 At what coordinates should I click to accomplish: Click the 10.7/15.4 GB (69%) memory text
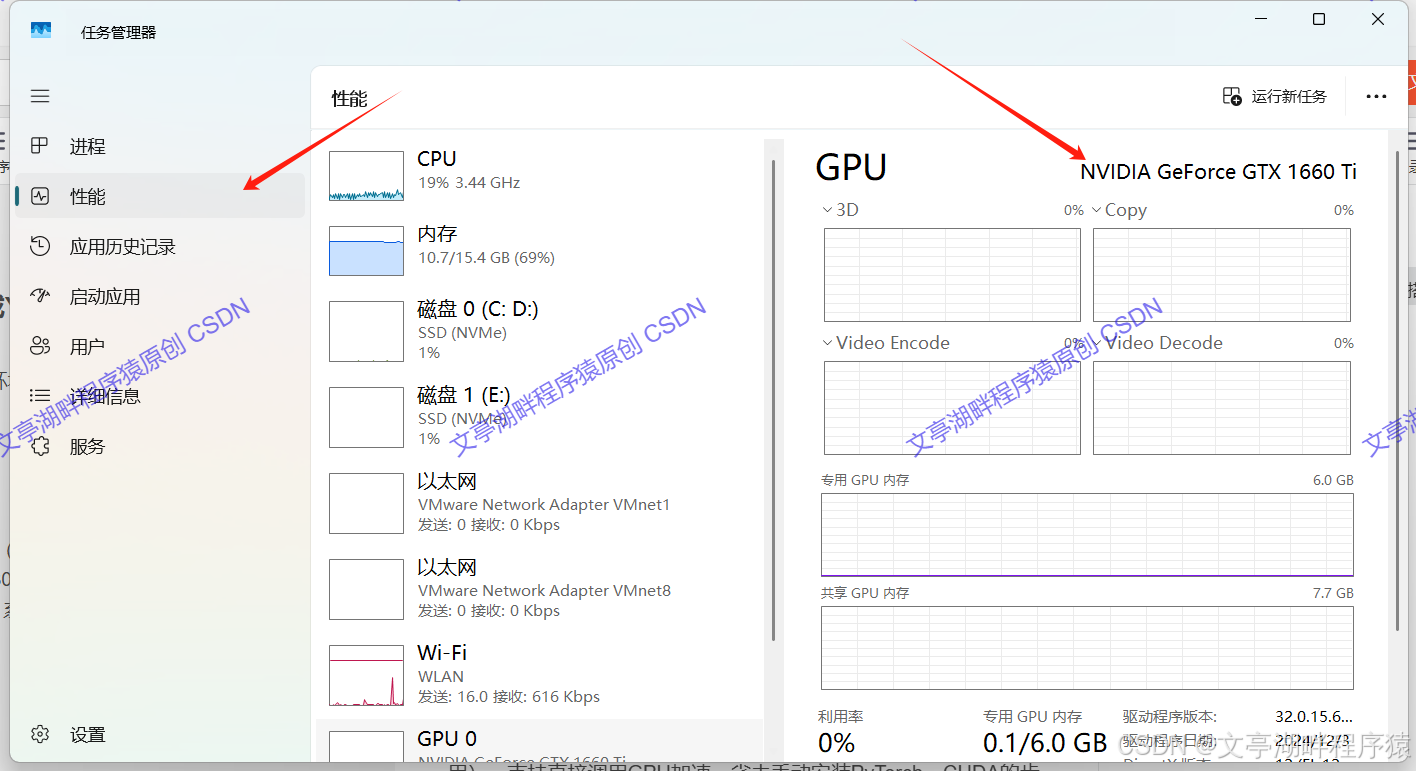pyautogui.click(x=486, y=258)
